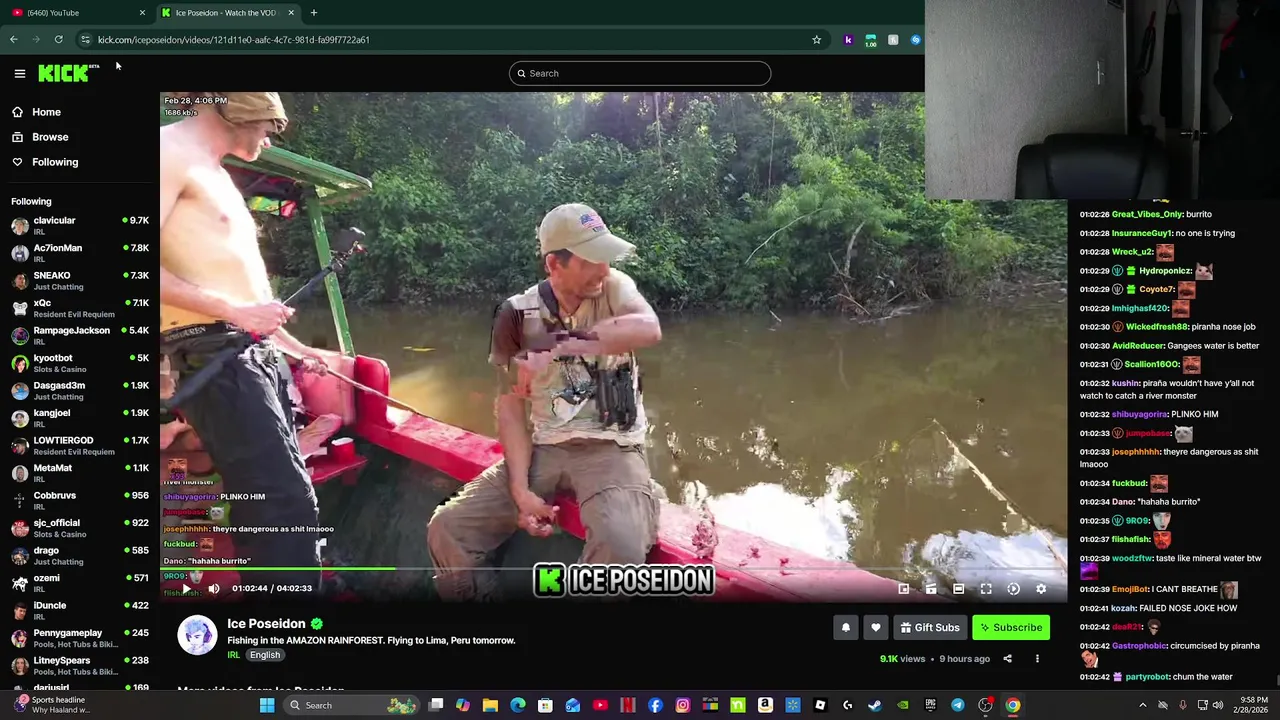Open sjc_official channel in sidebar

click(80, 528)
